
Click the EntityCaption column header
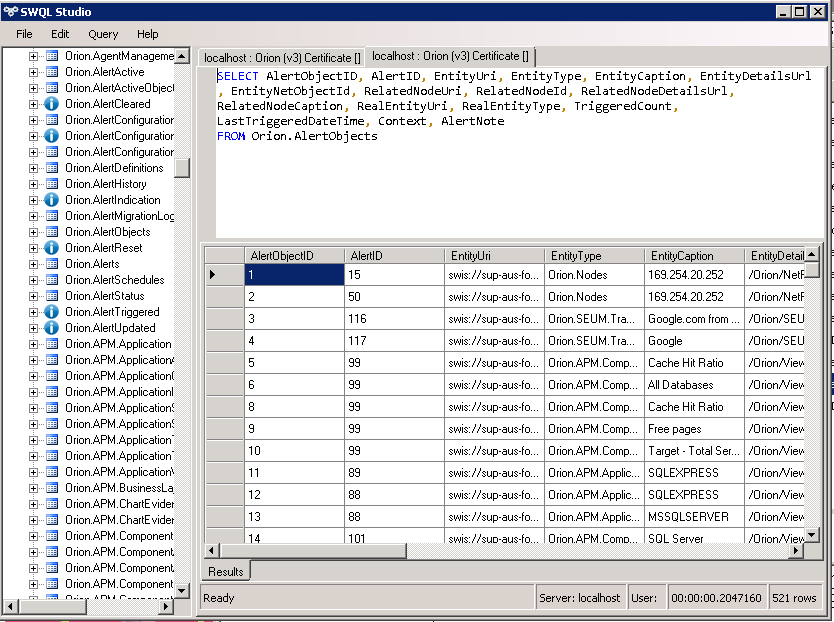click(675, 255)
